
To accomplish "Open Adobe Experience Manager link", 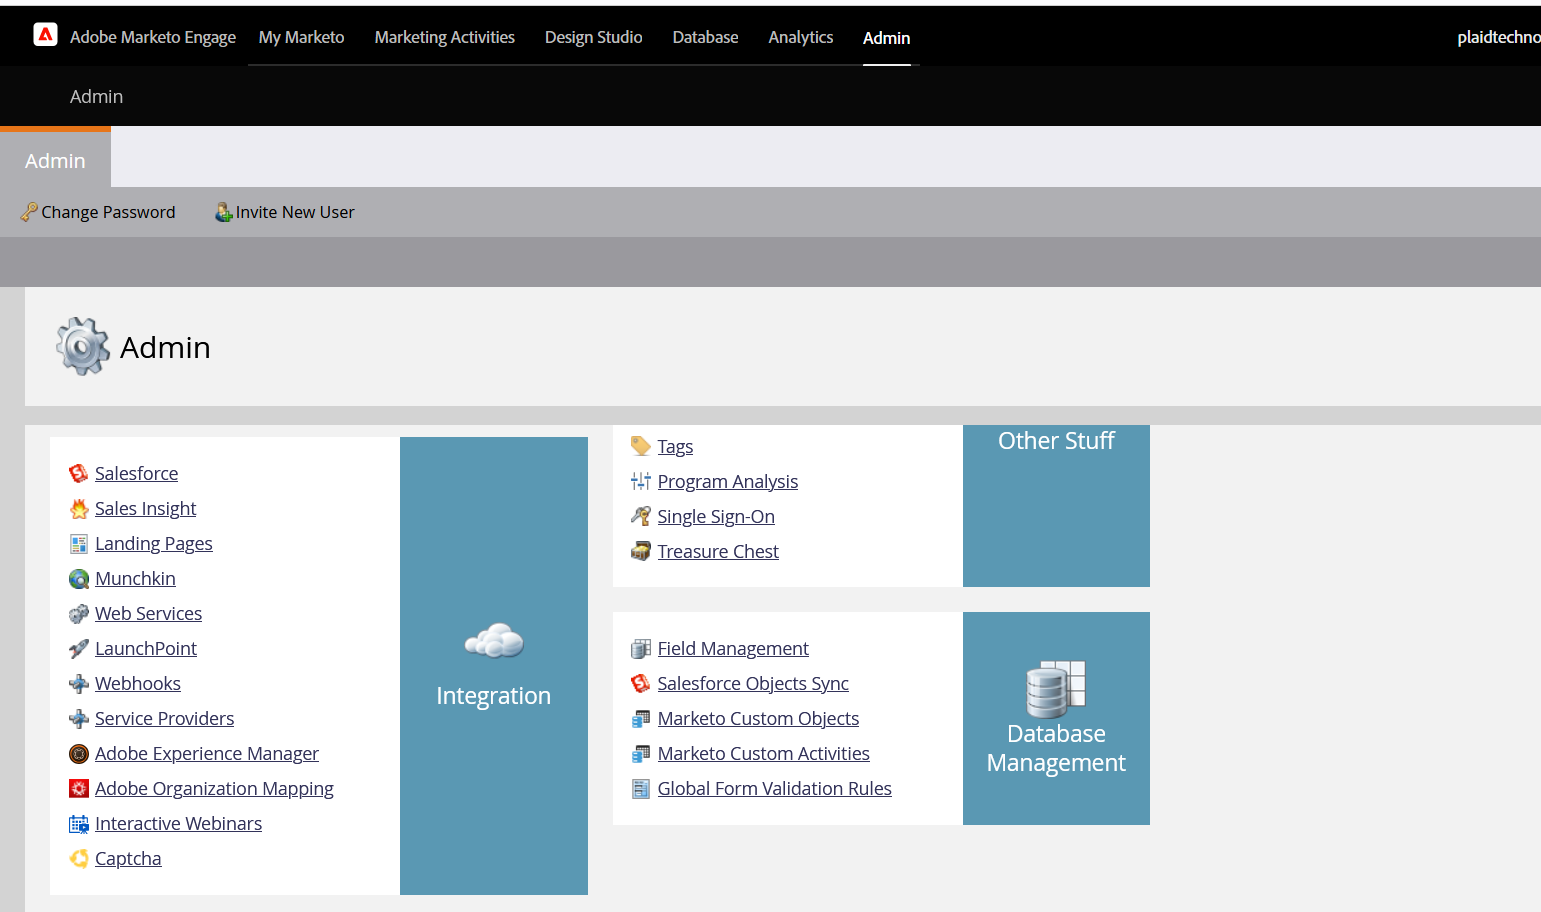I will pos(207,753).
